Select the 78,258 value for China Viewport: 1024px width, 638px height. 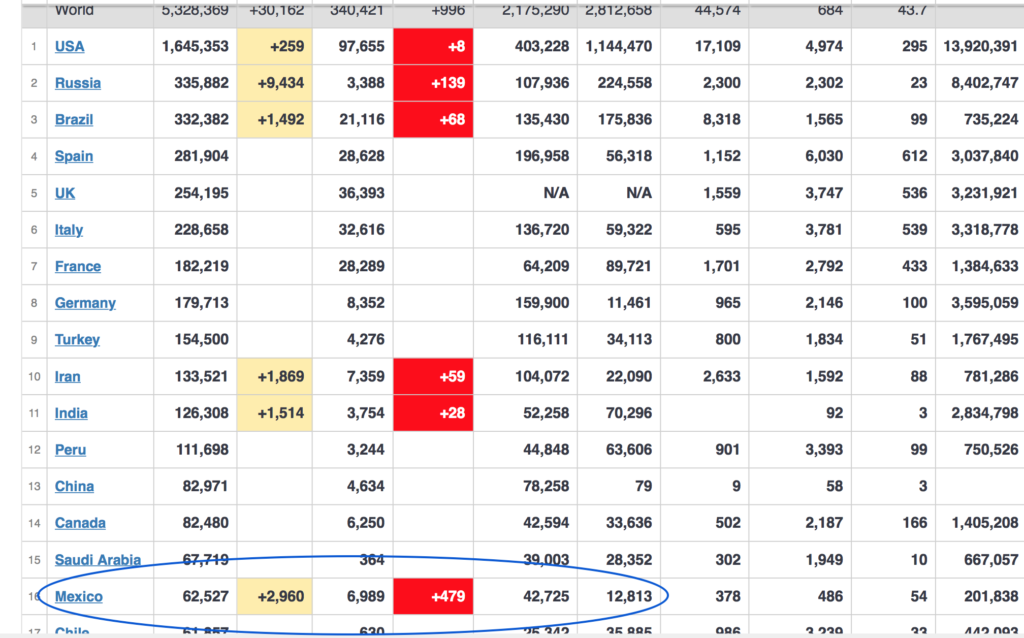tap(546, 486)
